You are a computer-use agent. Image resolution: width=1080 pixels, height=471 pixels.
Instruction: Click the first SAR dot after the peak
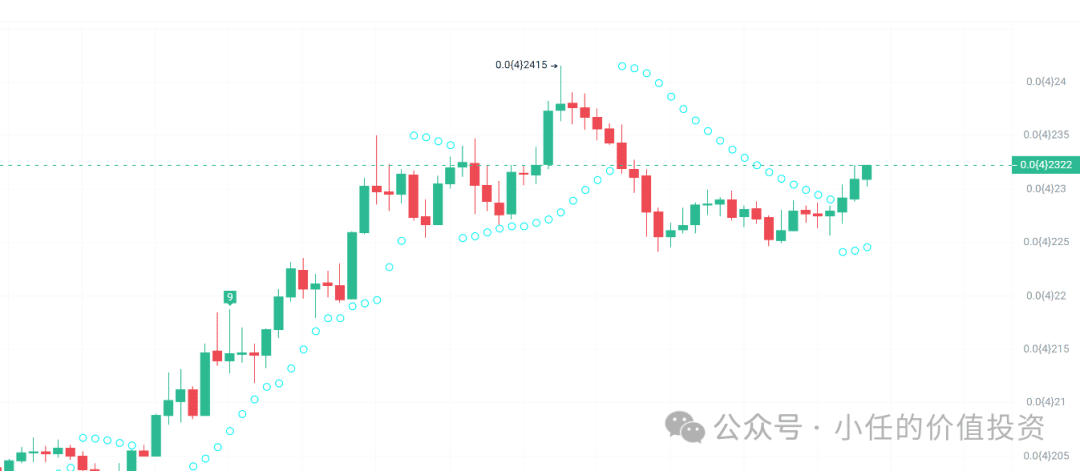[622, 66]
